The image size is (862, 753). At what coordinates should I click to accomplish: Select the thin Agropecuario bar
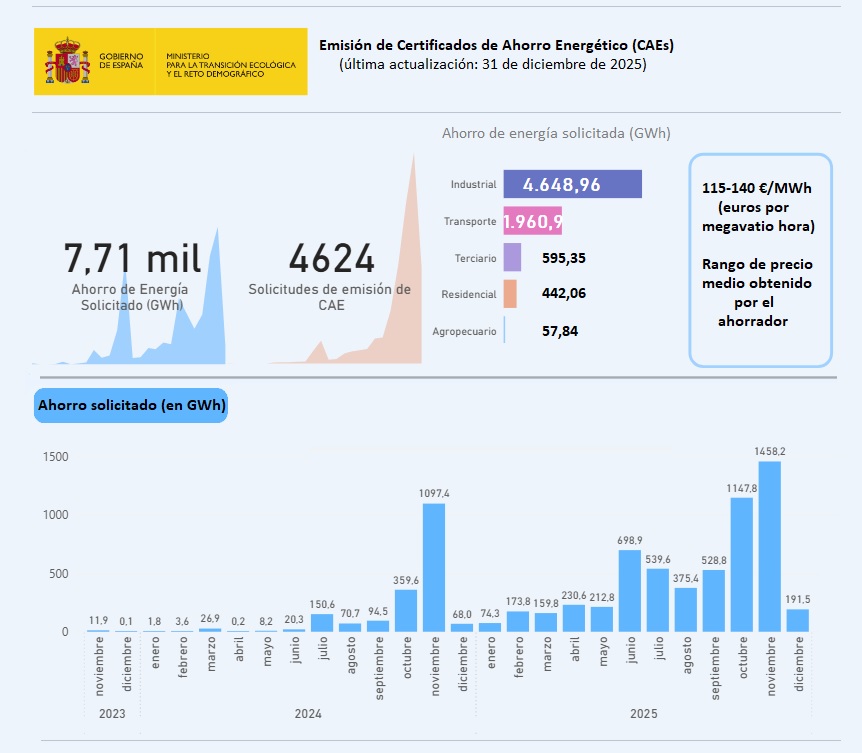(x=504, y=330)
